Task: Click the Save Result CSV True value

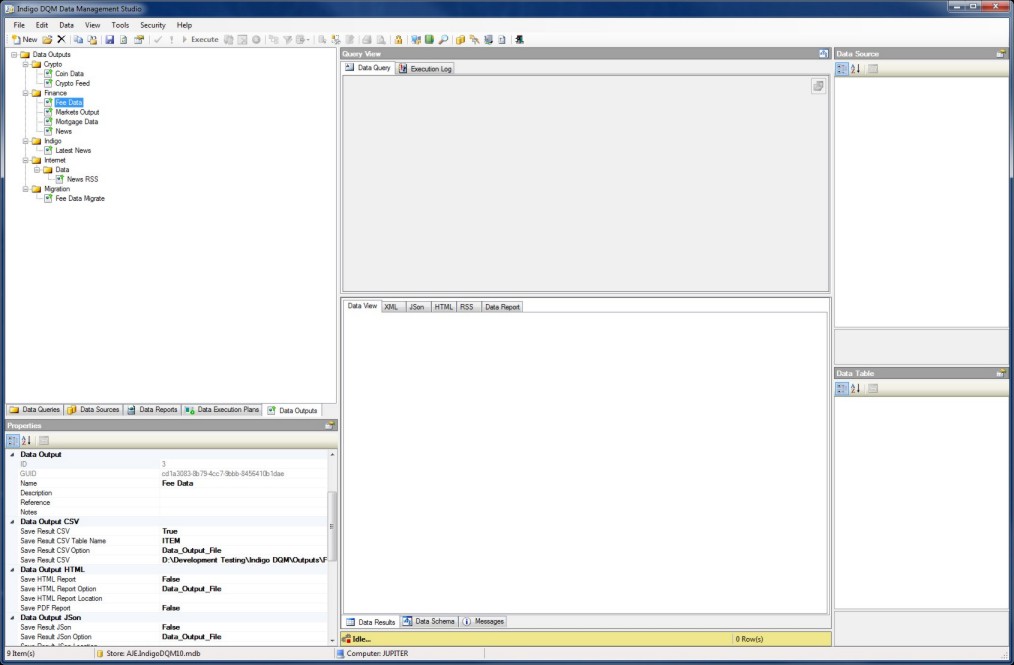Action: [x=170, y=531]
